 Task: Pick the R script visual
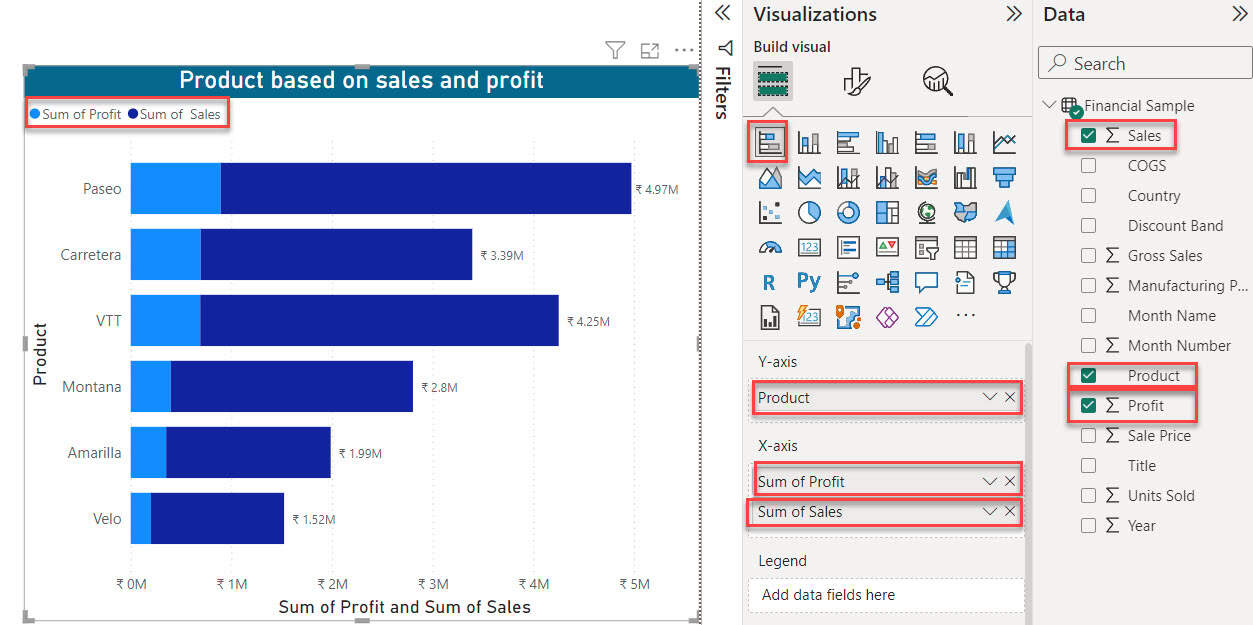click(770, 282)
